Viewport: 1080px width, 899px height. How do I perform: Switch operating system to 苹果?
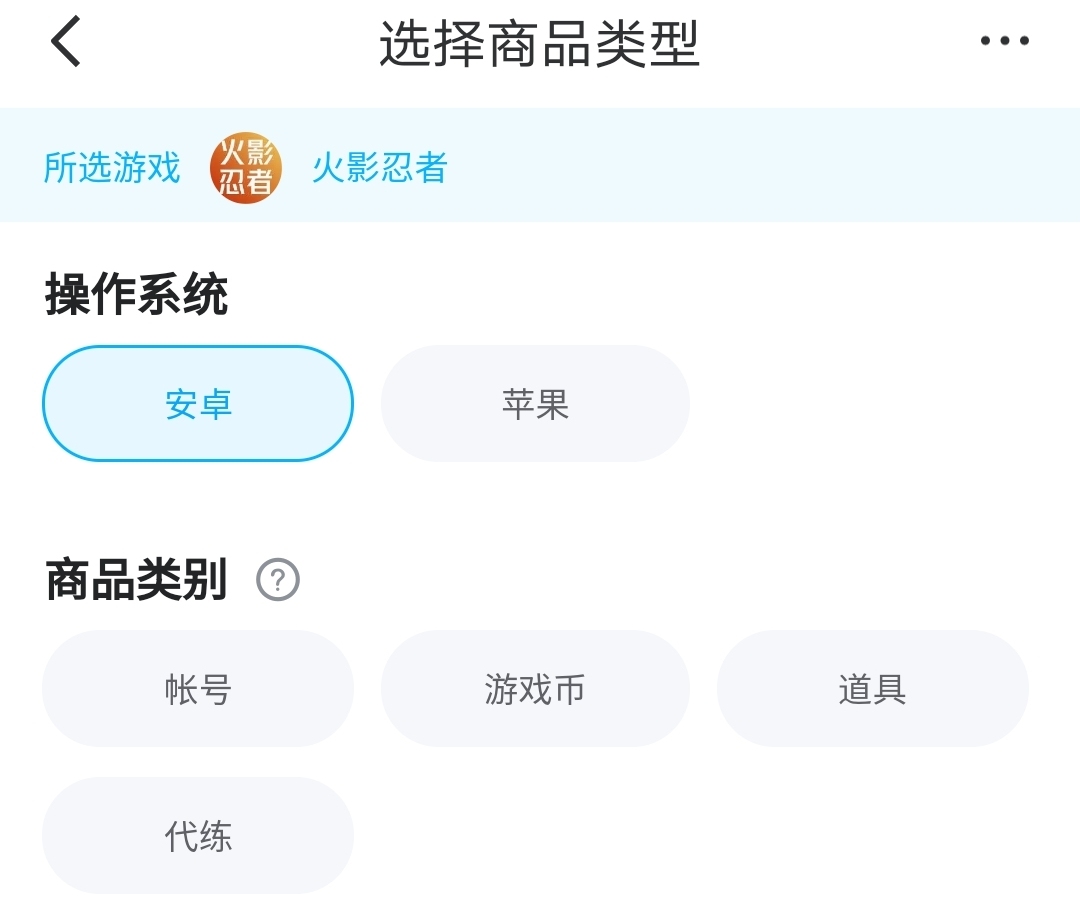pyautogui.click(x=535, y=404)
